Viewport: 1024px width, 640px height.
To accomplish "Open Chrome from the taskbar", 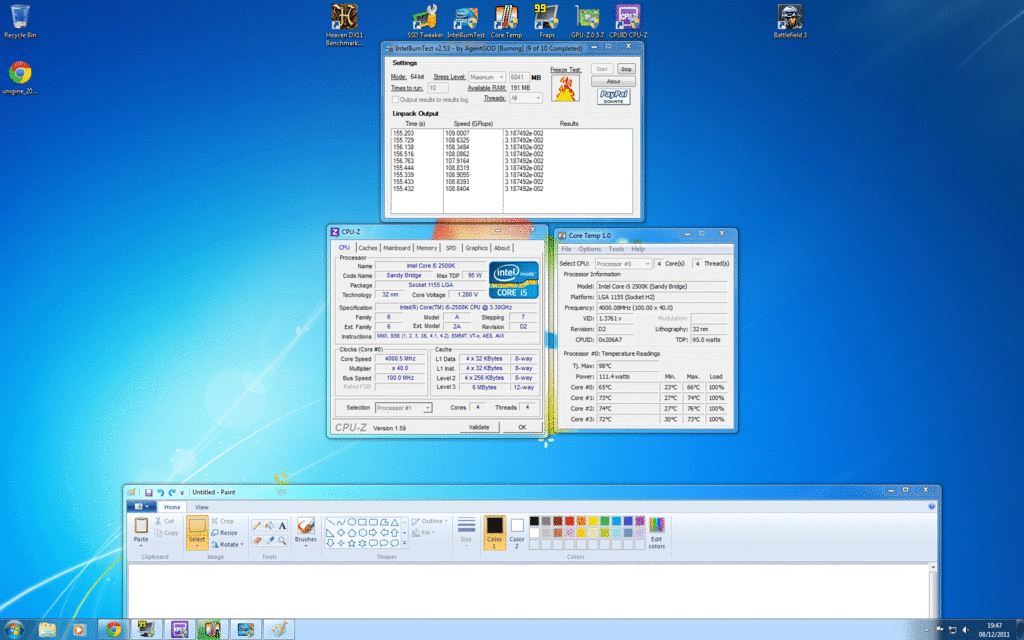I will coord(114,630).
